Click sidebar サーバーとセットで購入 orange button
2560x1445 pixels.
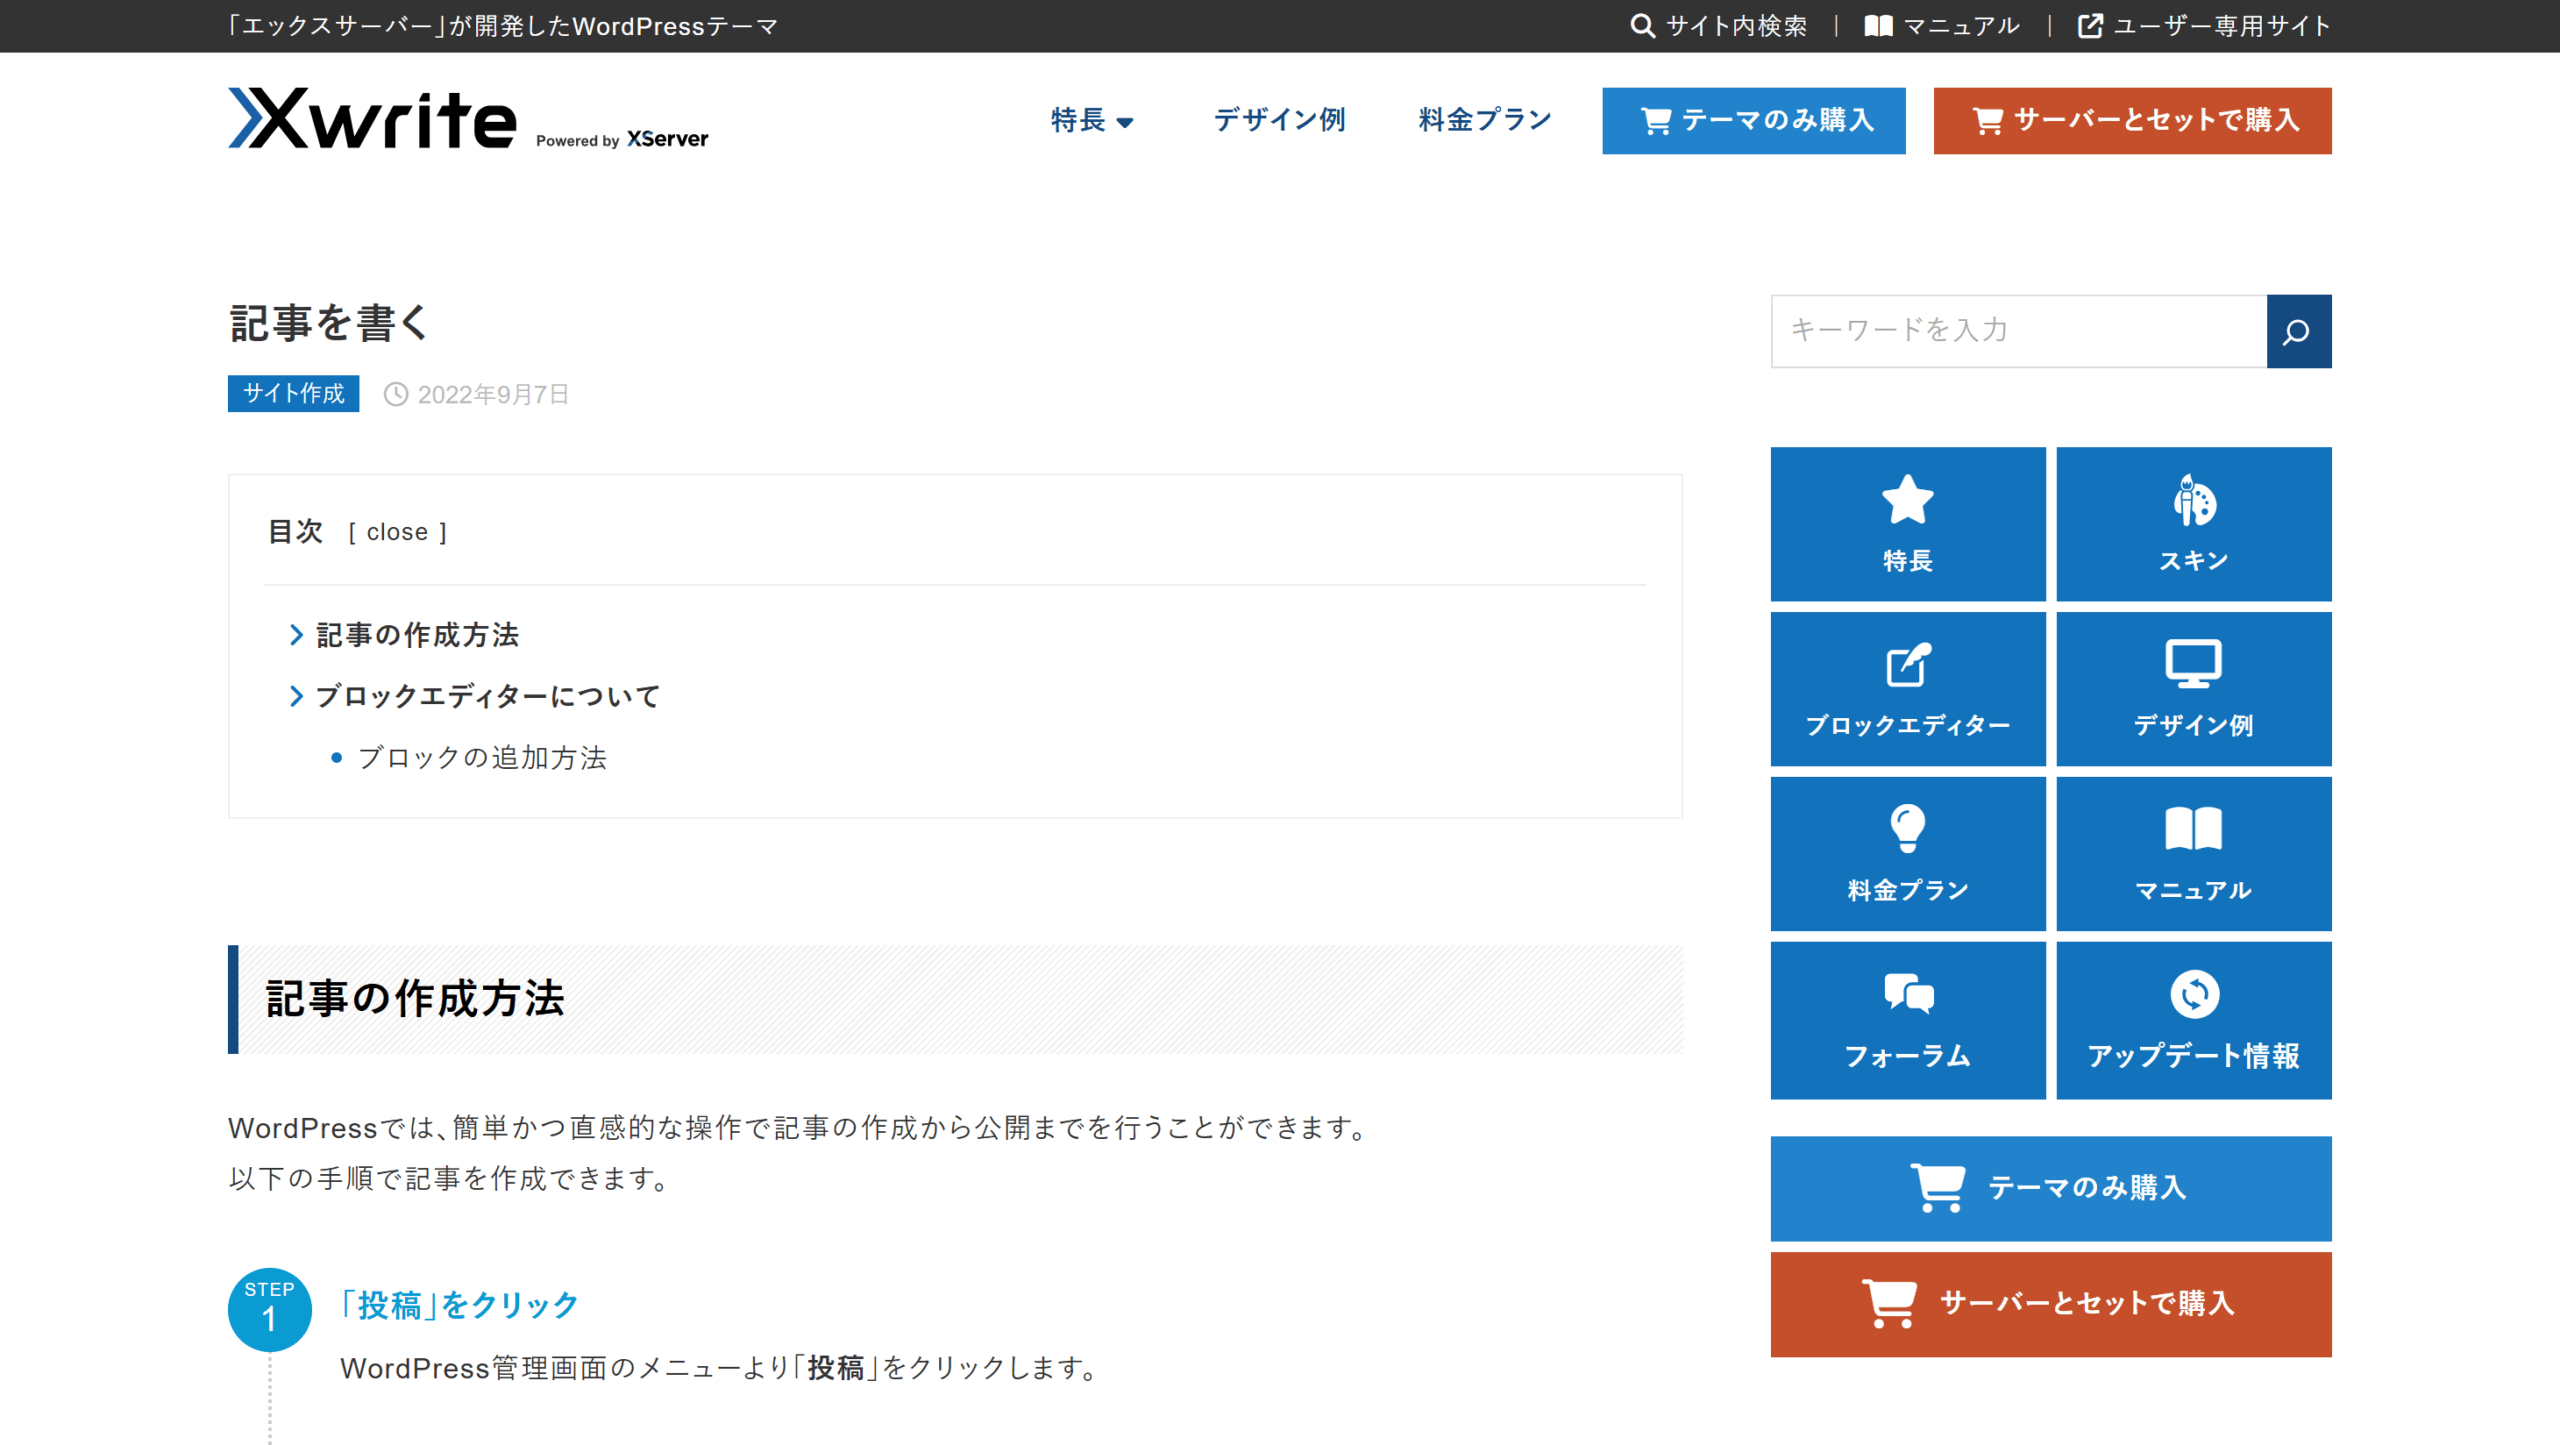2050,1303
